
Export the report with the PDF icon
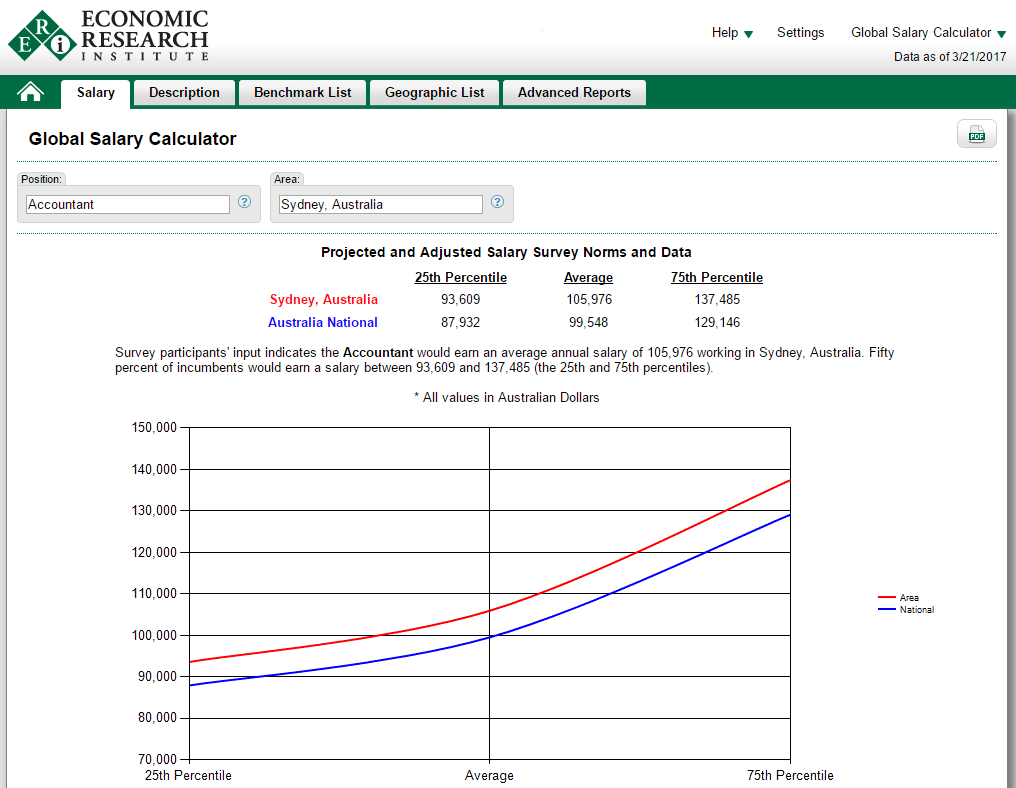[976, 134]
